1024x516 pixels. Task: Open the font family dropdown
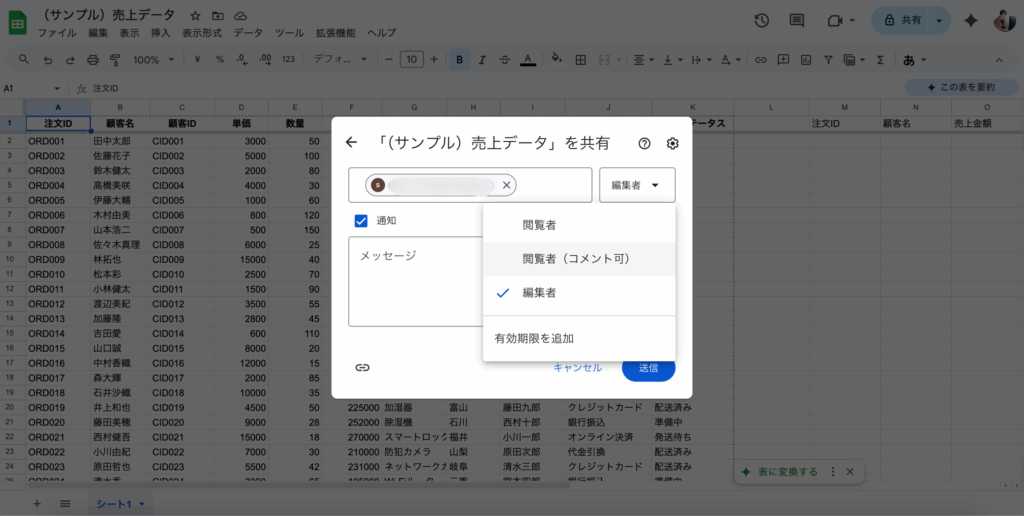tap(340, 59)
